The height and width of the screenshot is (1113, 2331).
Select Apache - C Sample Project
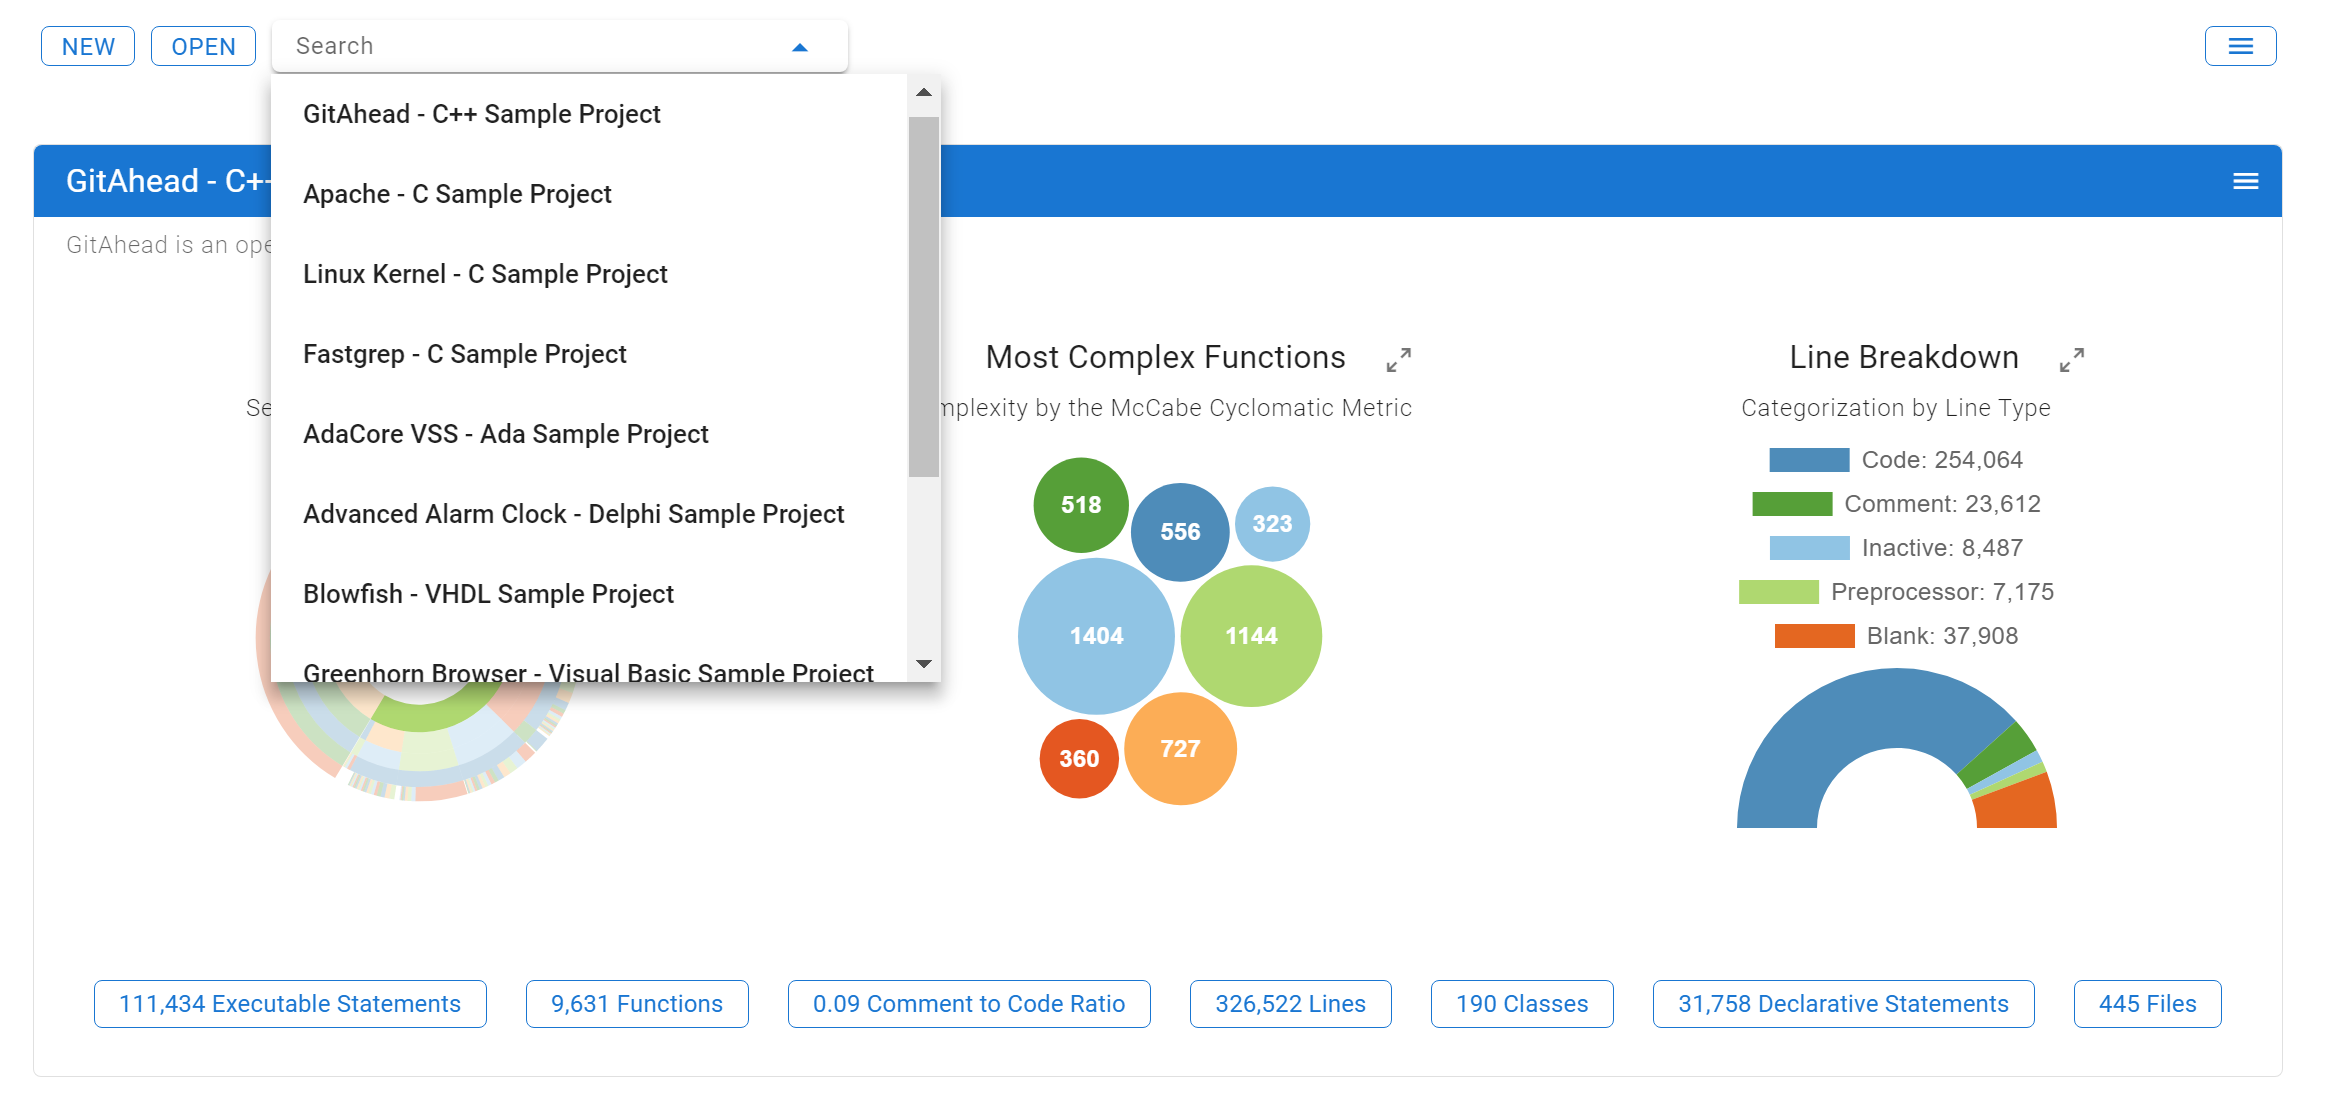457,194
